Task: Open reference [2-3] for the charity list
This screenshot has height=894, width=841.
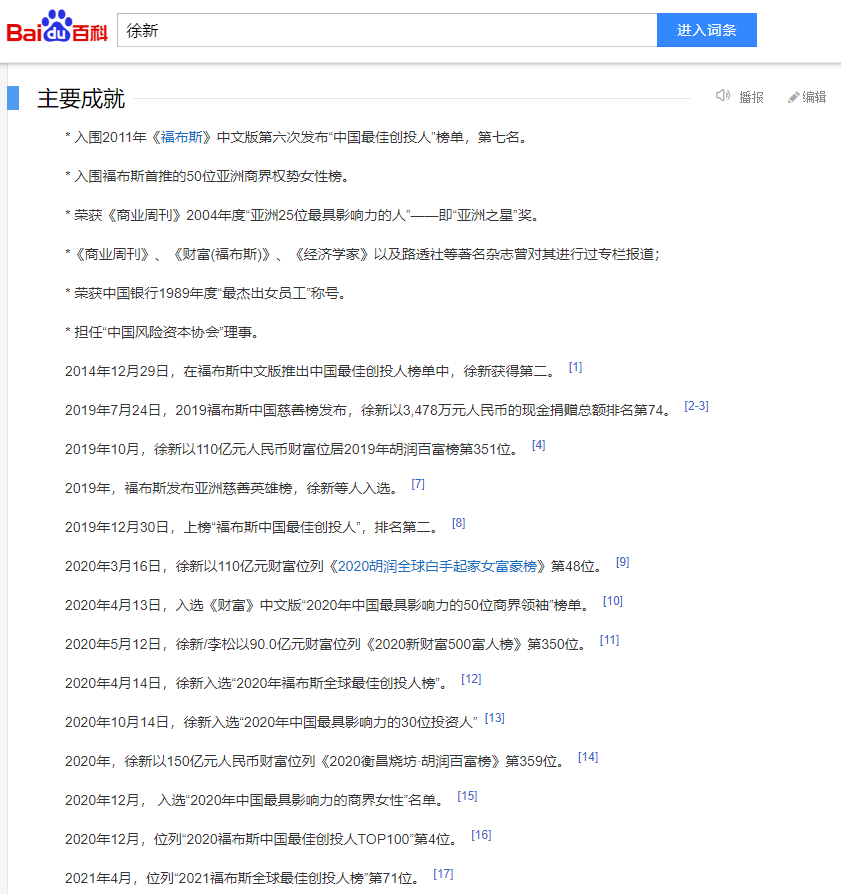Action: (698, 405)
